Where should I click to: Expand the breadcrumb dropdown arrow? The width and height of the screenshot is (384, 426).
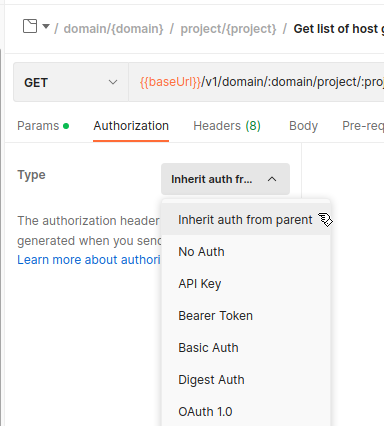pos(46,26)
